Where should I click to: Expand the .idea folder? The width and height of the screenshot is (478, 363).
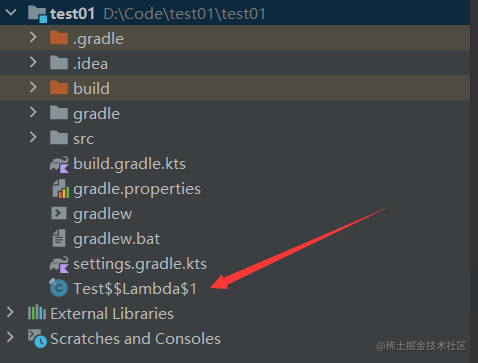click(x=33, y=62)
